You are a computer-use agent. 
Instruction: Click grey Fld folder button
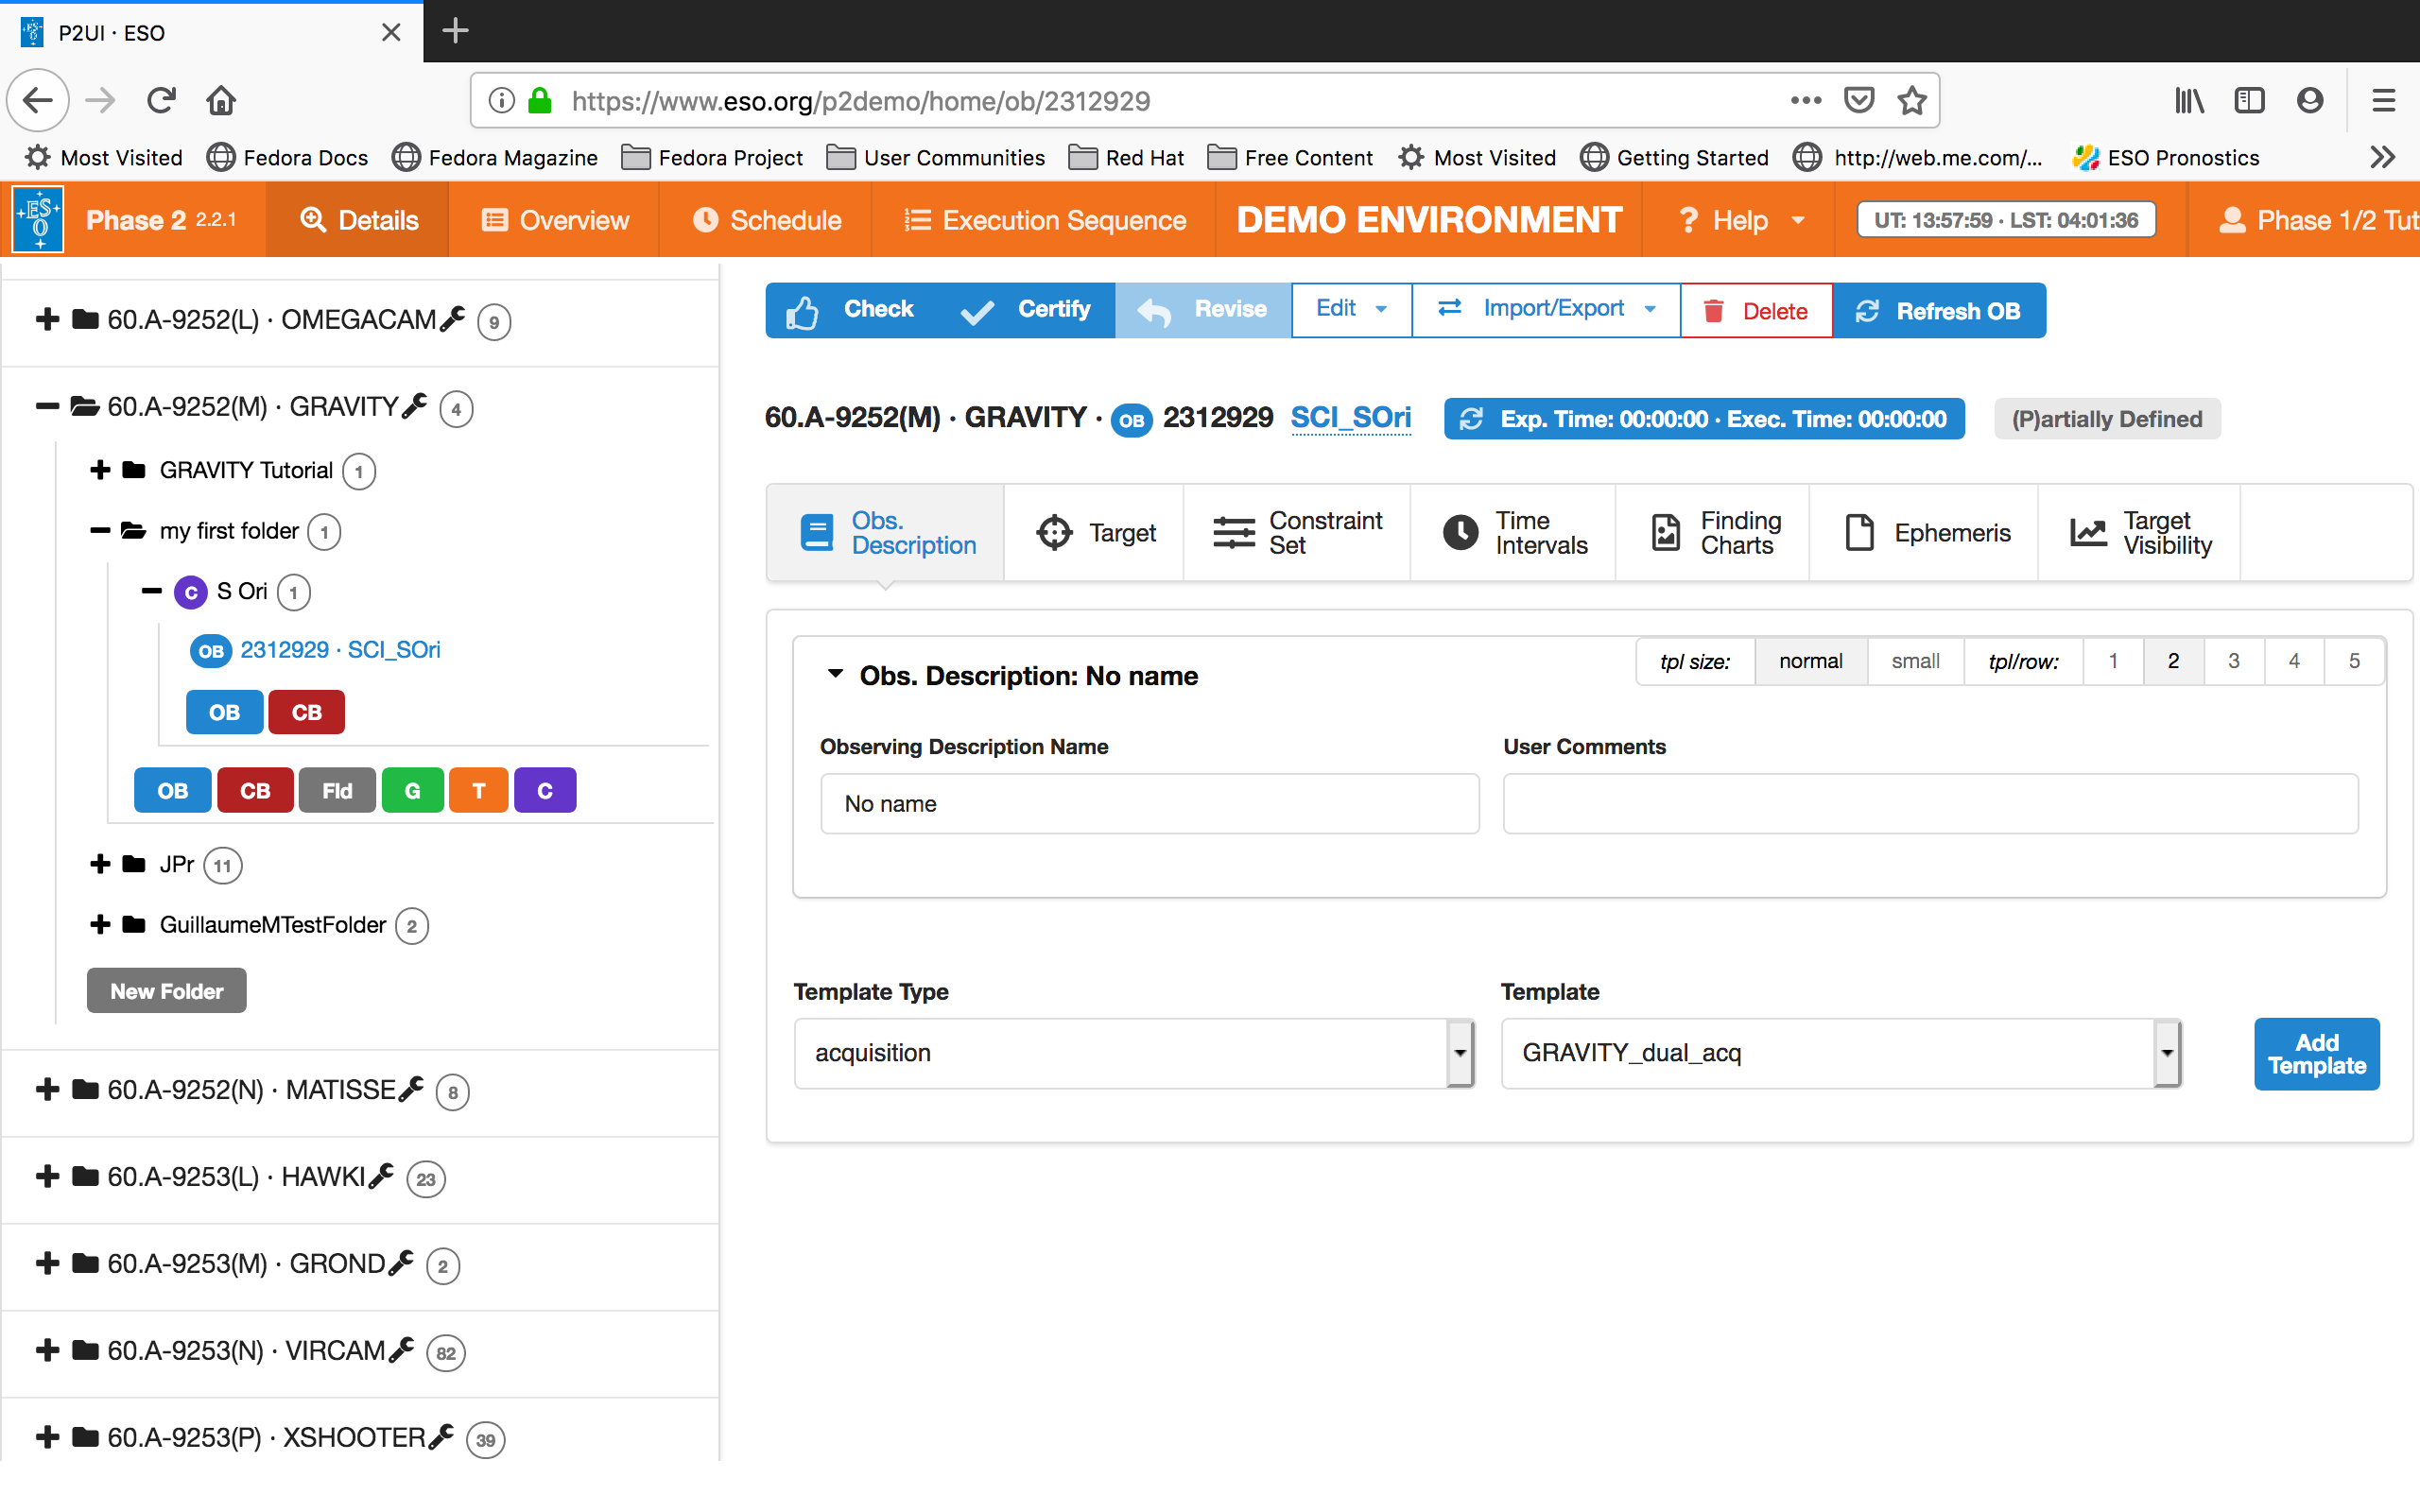pos(337,790)
